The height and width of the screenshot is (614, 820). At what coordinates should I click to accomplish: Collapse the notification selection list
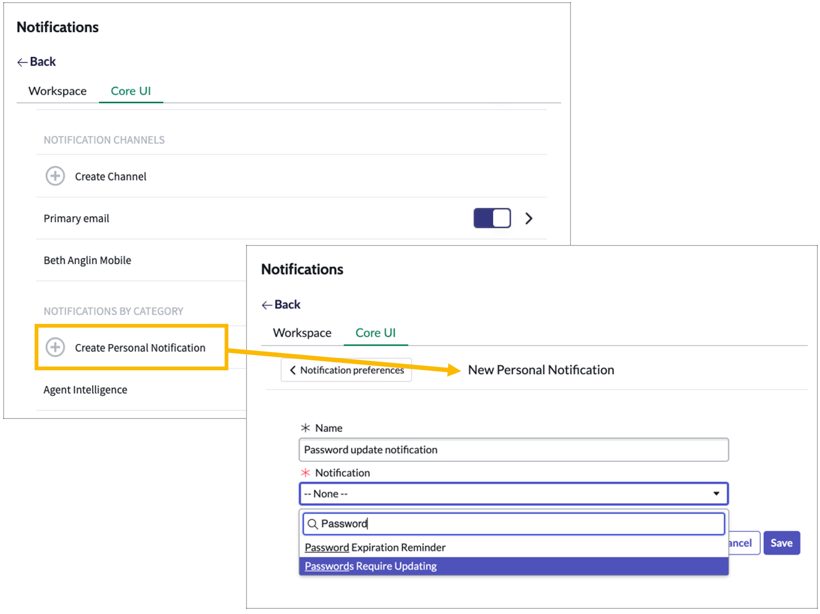716,493
